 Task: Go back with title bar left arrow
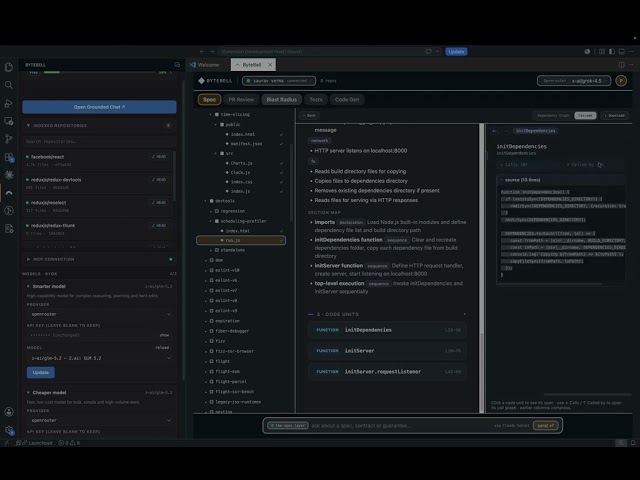[x=202, y=51]
